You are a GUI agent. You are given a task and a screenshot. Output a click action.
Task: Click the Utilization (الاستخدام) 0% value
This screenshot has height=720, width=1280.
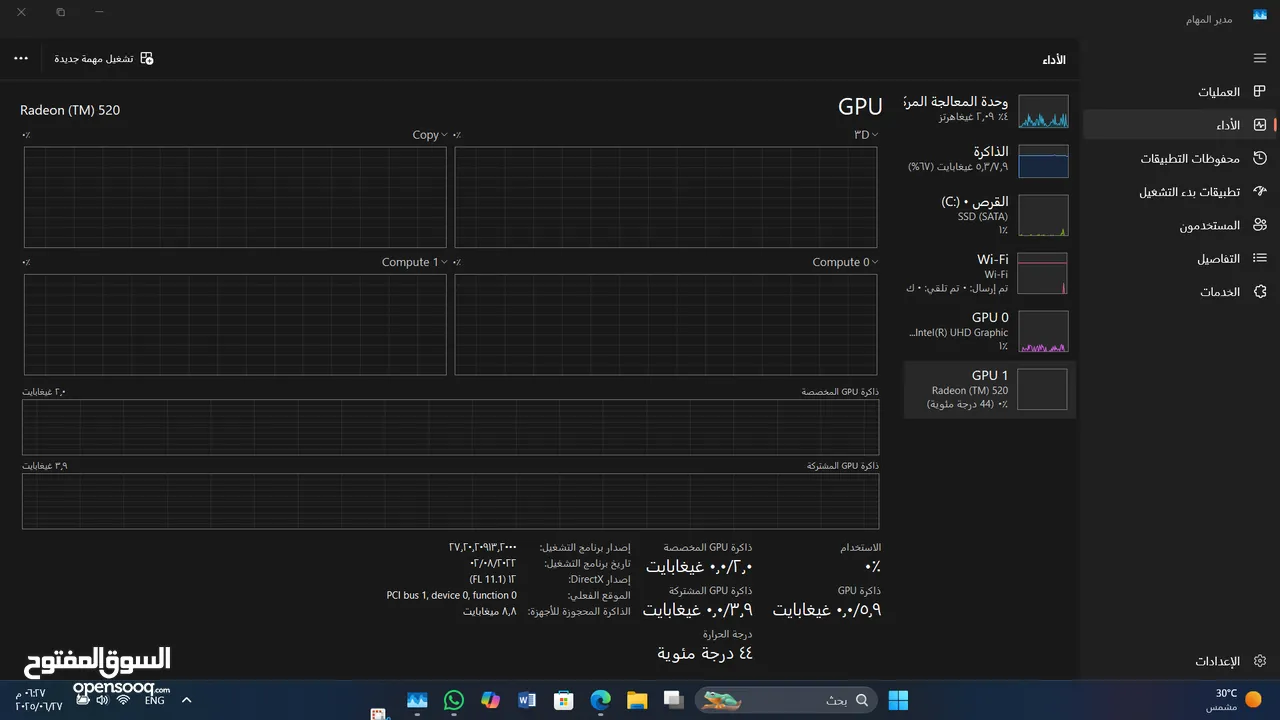click(x=873, y=566)
